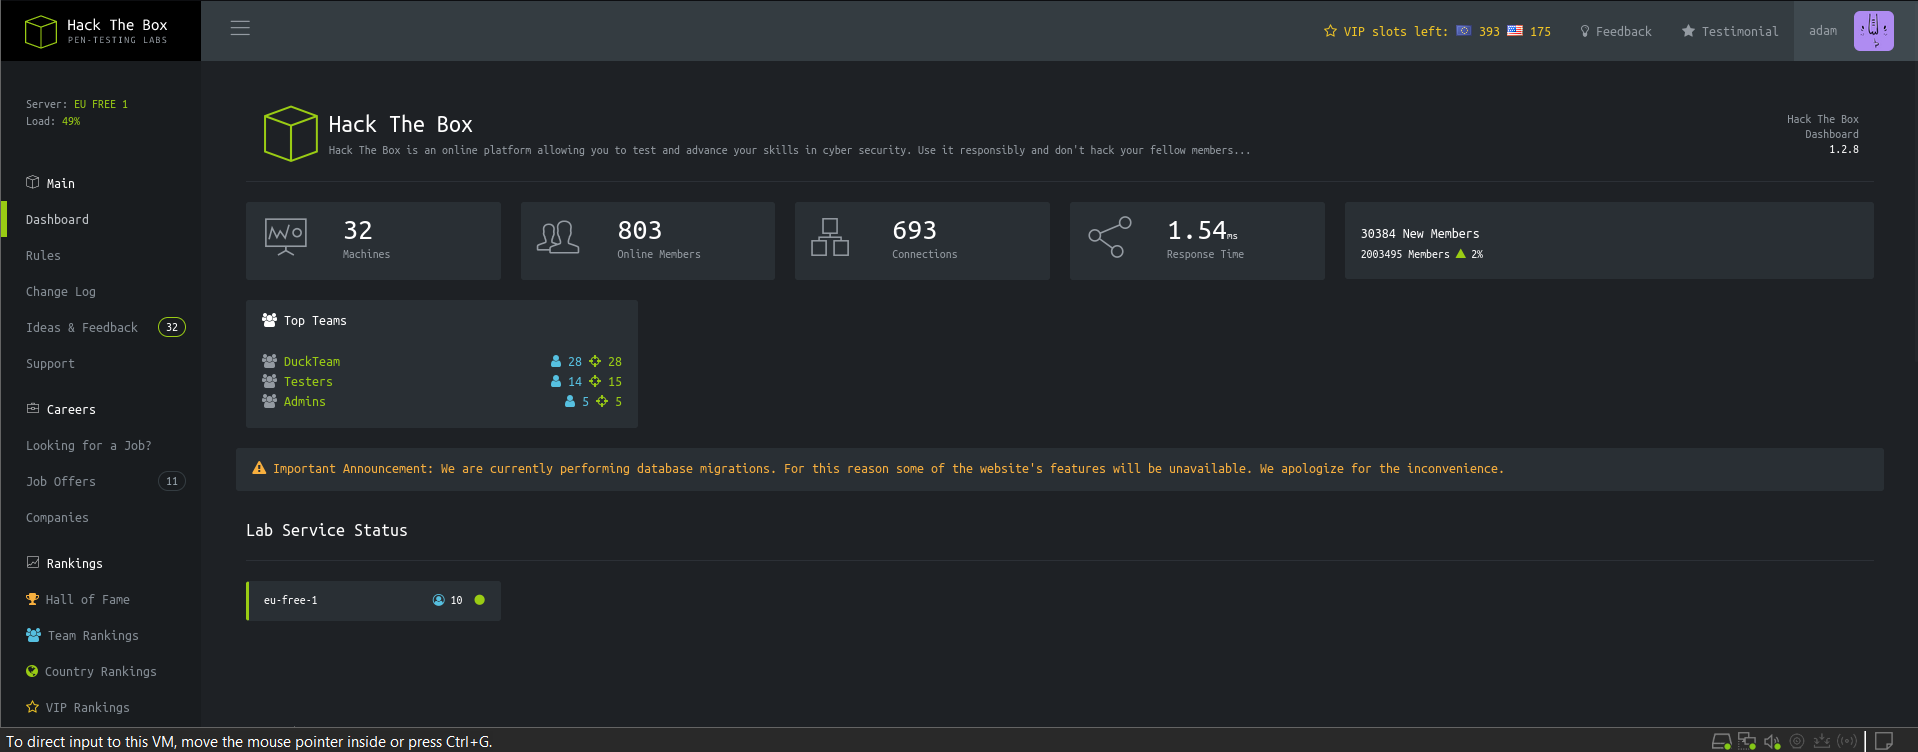Click the Hall of Fame trophy icon

click(32, 599)
